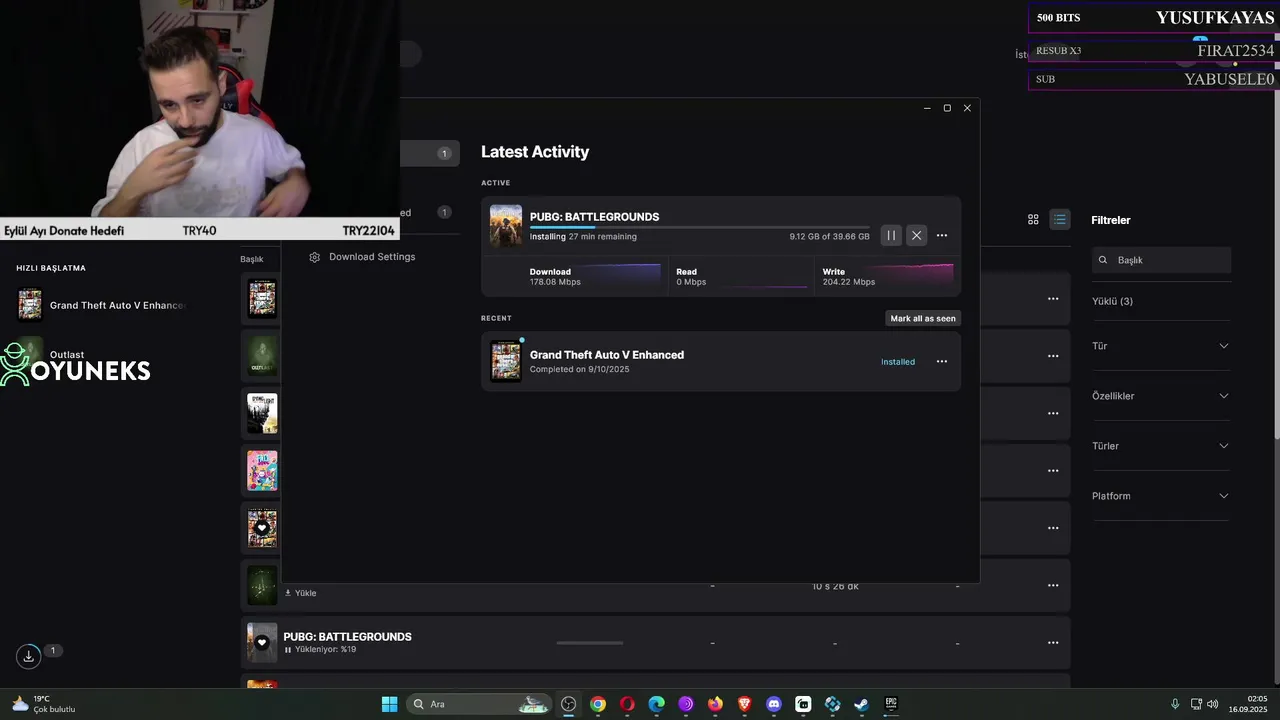Open options menu for fourth library row
The image size is (1280, 720).
[x=1053, y=470]
